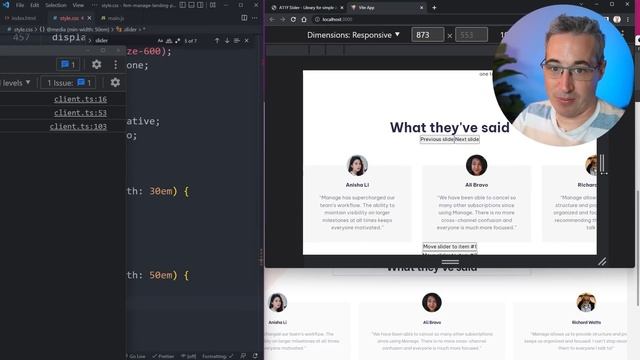
Task: Toggle panel layout icon in title bar
Action: coord(191,5)
